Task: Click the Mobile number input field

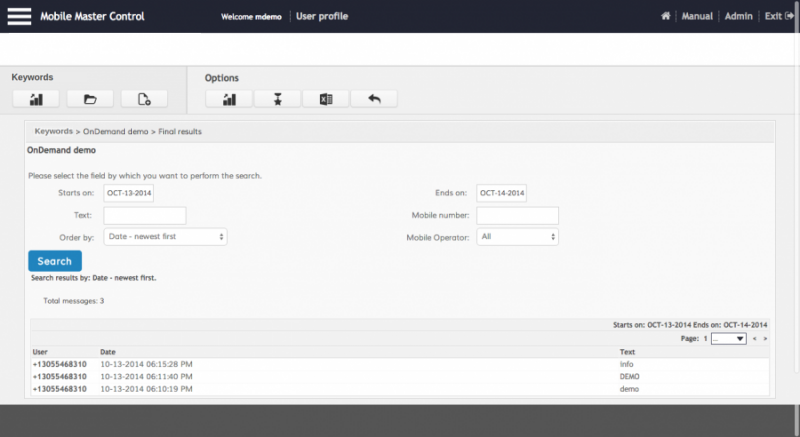Action: click(517, 215)
